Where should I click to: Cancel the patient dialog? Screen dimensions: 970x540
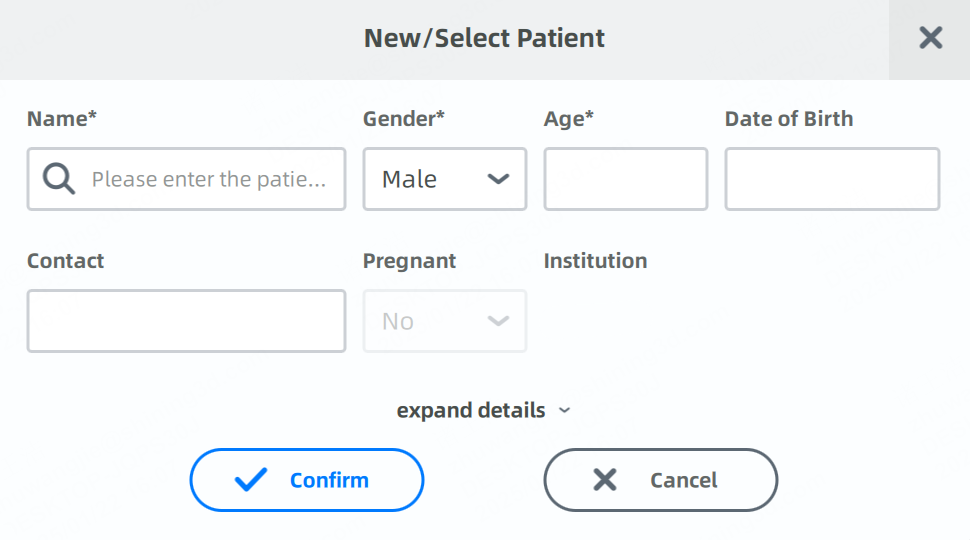click(x=660, y=480)
